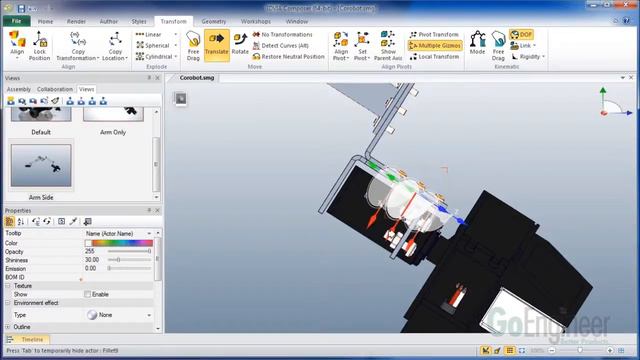Open Help icon at ribbon right
This screenshot has height=360, width=640.
(x=626, y=20)
